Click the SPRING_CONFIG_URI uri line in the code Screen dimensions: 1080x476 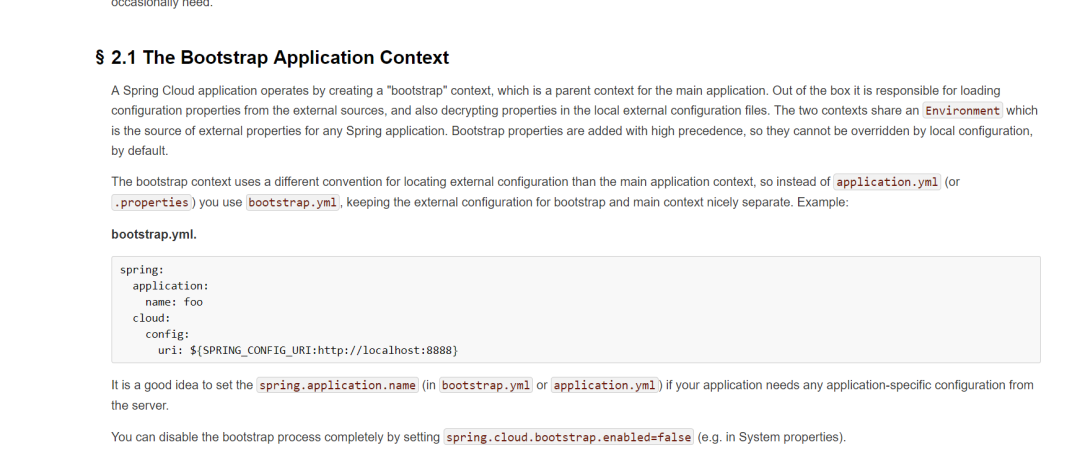coord(308,350)
